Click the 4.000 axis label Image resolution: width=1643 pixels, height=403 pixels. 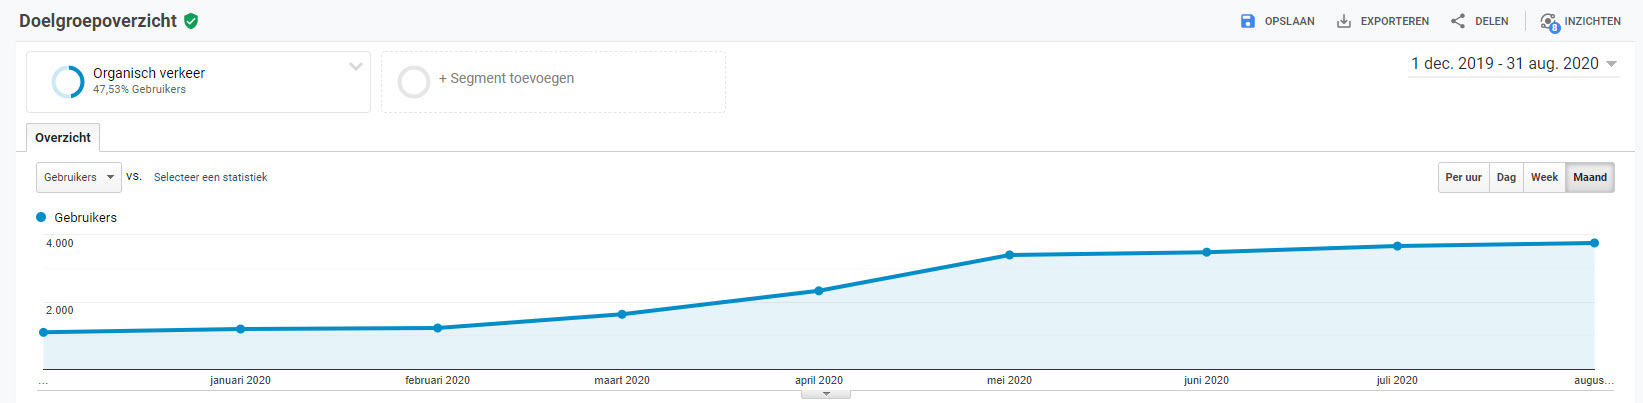click(x=60, y=243)
